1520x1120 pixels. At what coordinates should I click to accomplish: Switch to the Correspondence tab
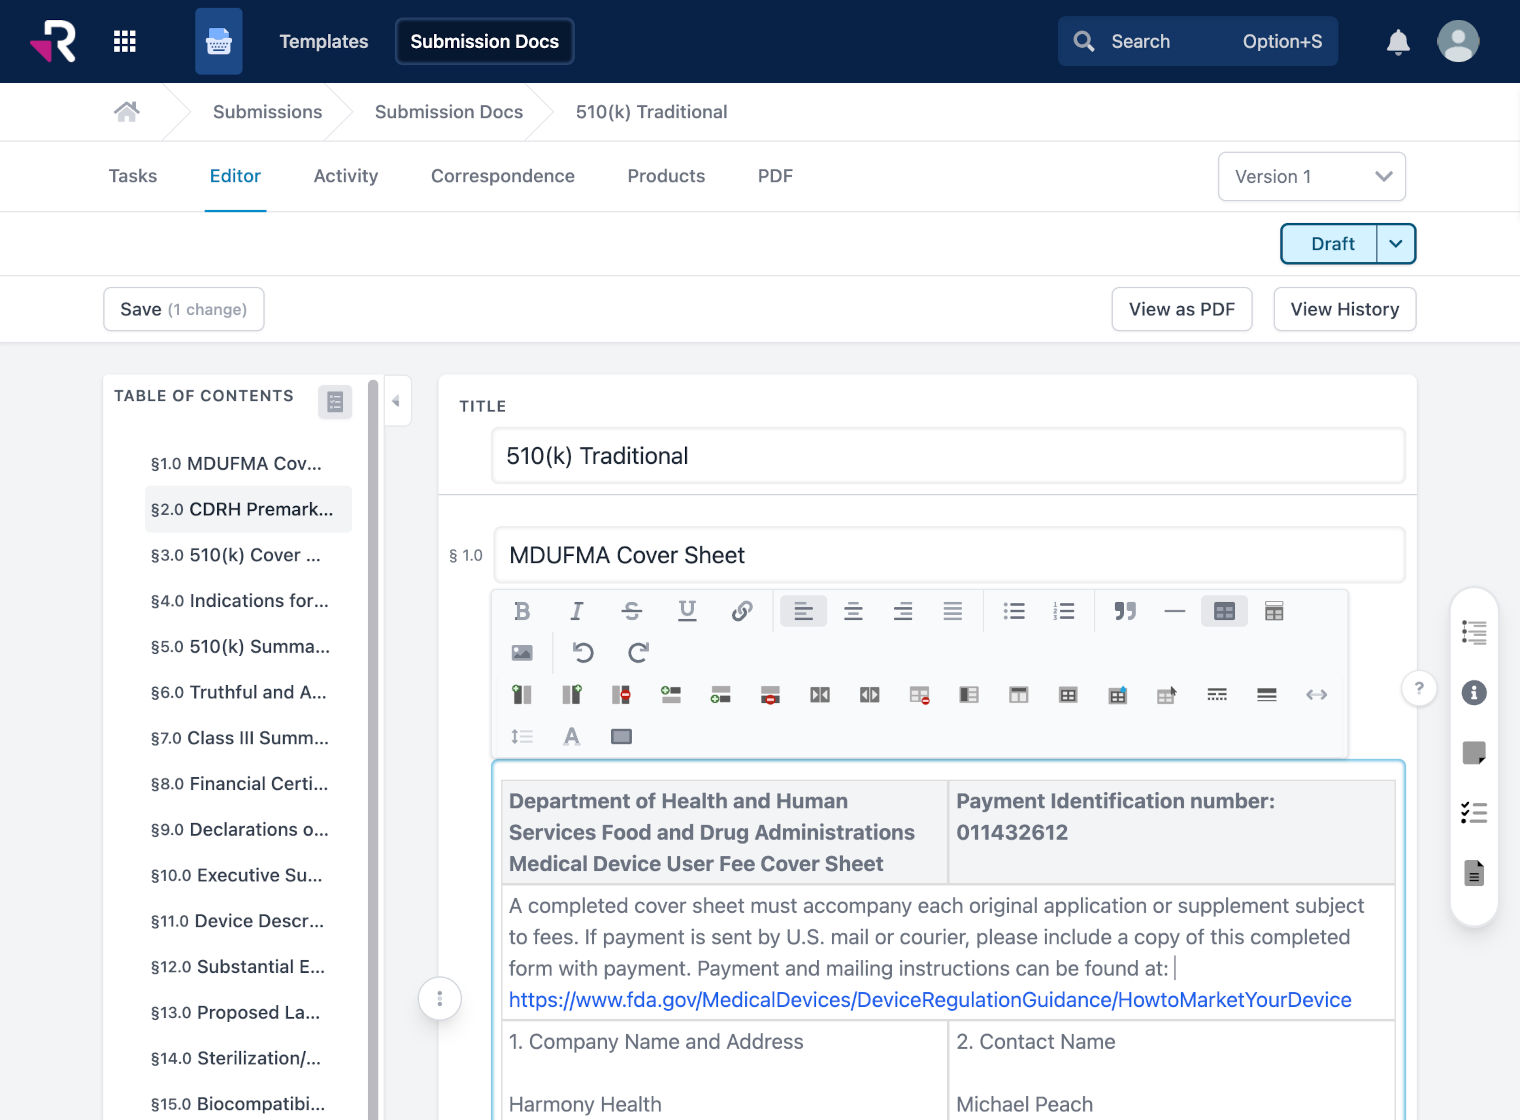coord(503,176)
